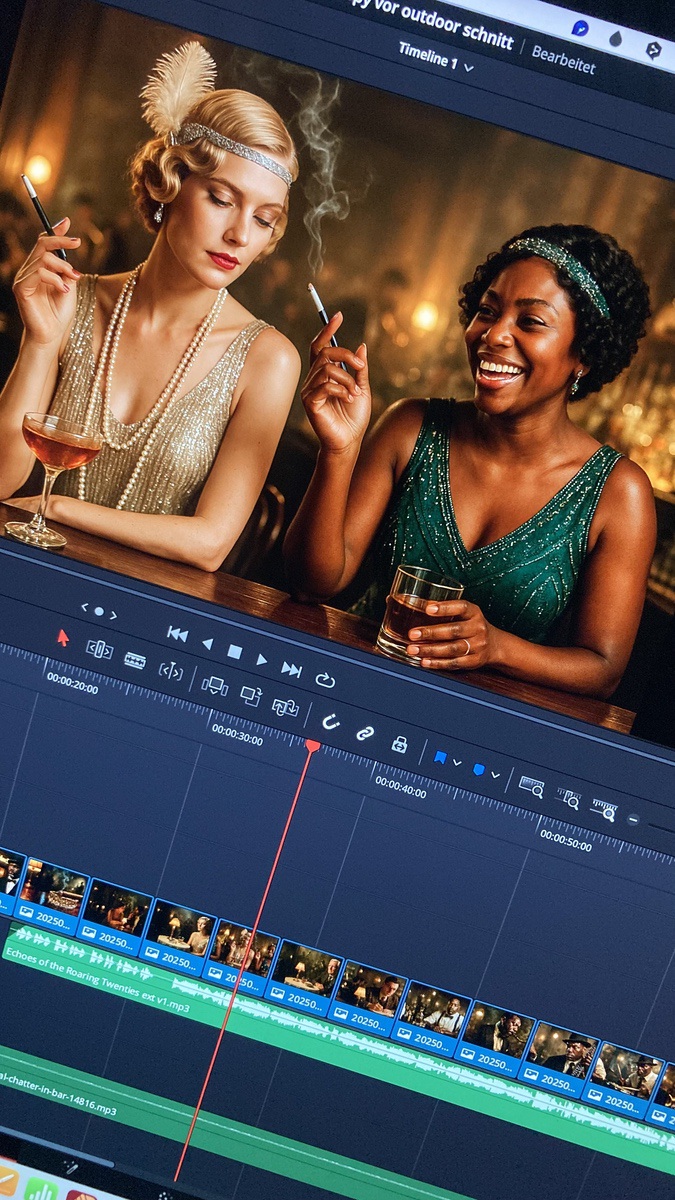This screenshot has height=1200, width=675.
Task: Select clip showing man in suspenders
Action: pyautogui.click(x=433, y=1017)
